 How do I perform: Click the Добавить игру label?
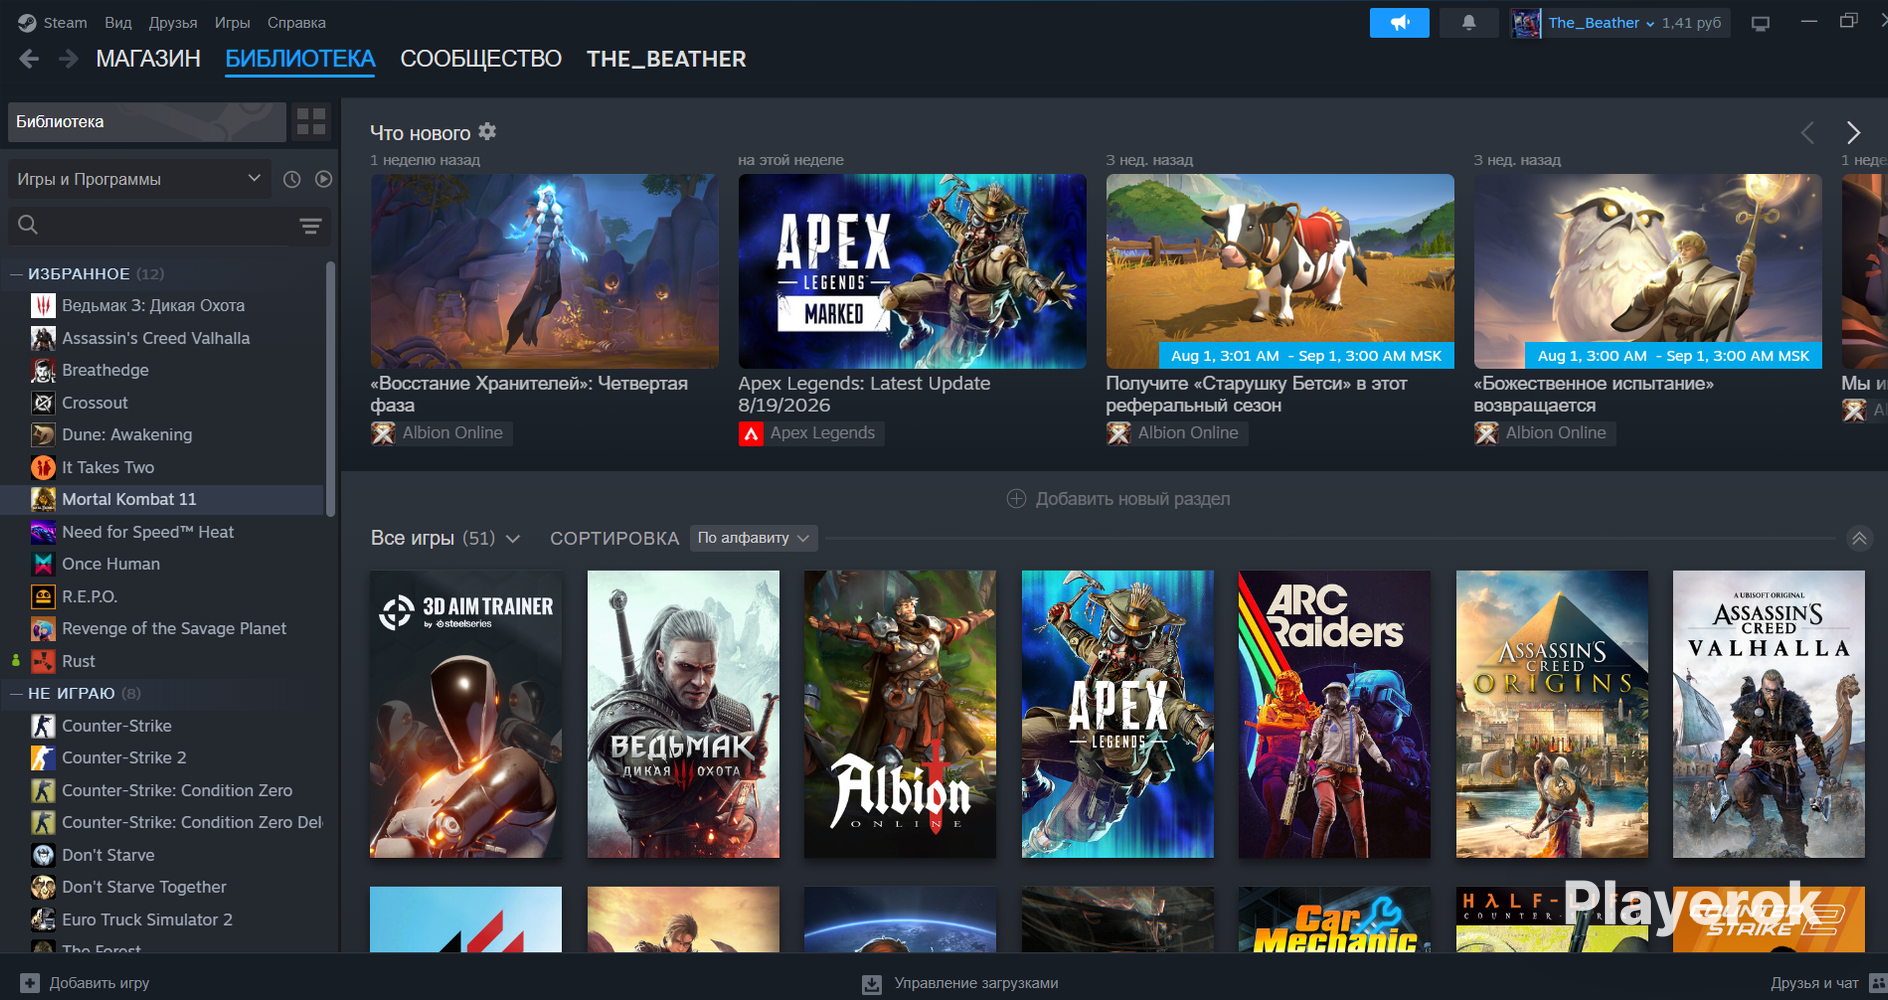click(99, 983)
